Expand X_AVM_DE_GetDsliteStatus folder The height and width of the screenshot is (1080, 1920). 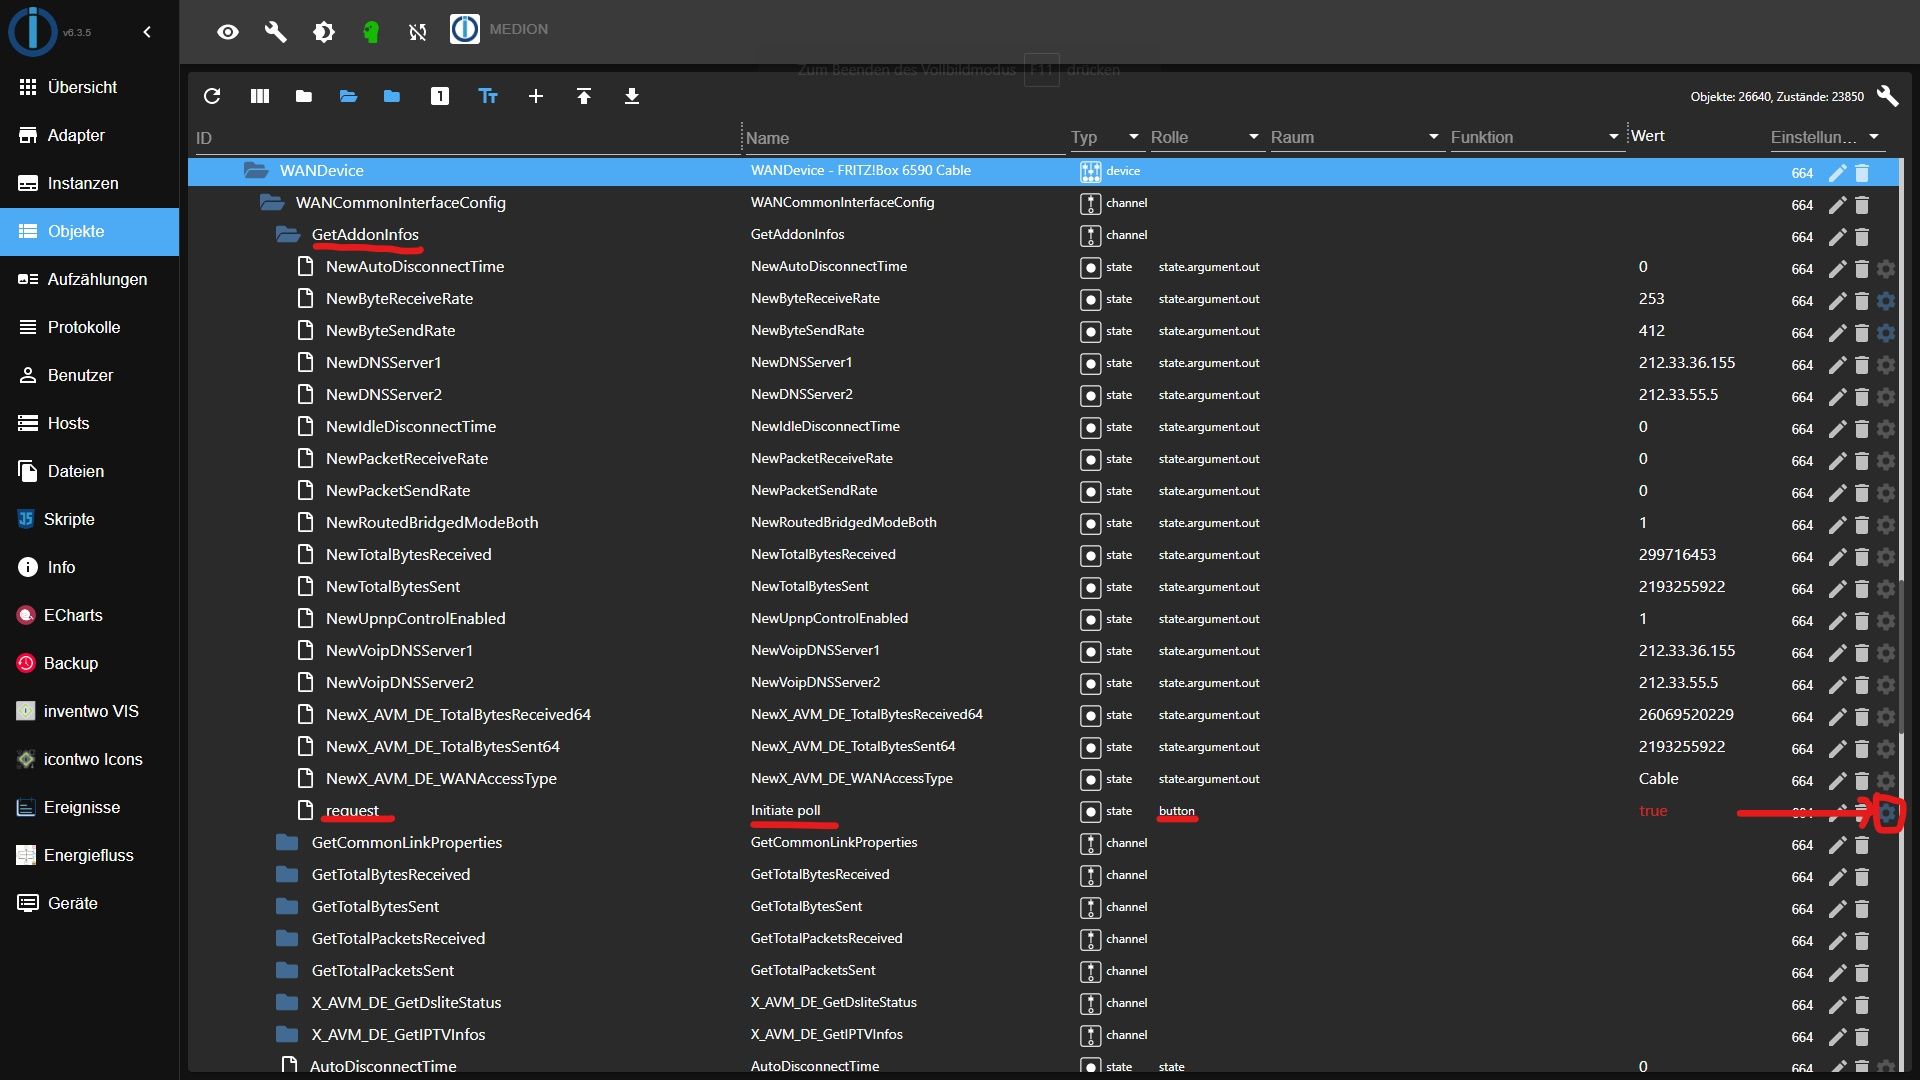288,1002
